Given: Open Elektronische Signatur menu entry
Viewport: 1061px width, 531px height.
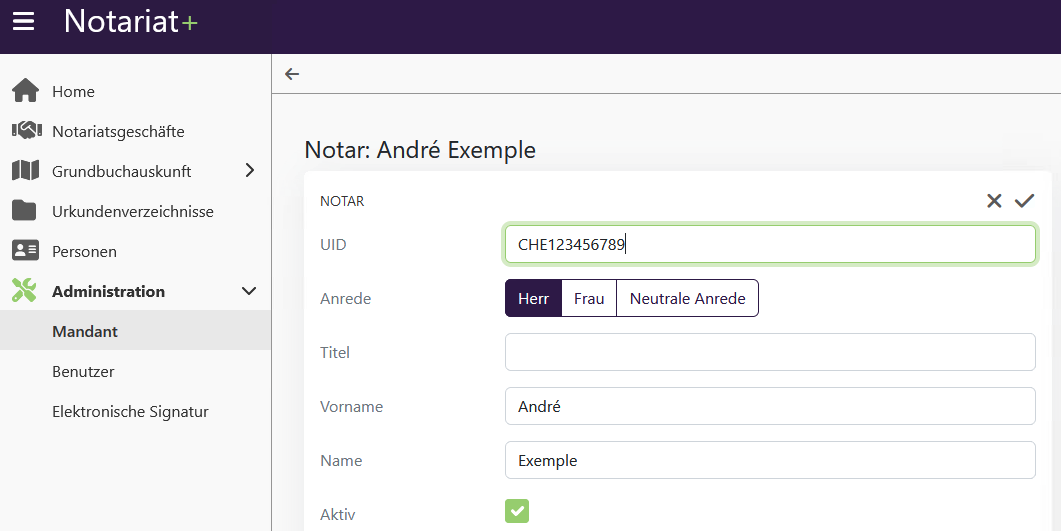Looking at the screenshot, I should [x=130, y=411].
